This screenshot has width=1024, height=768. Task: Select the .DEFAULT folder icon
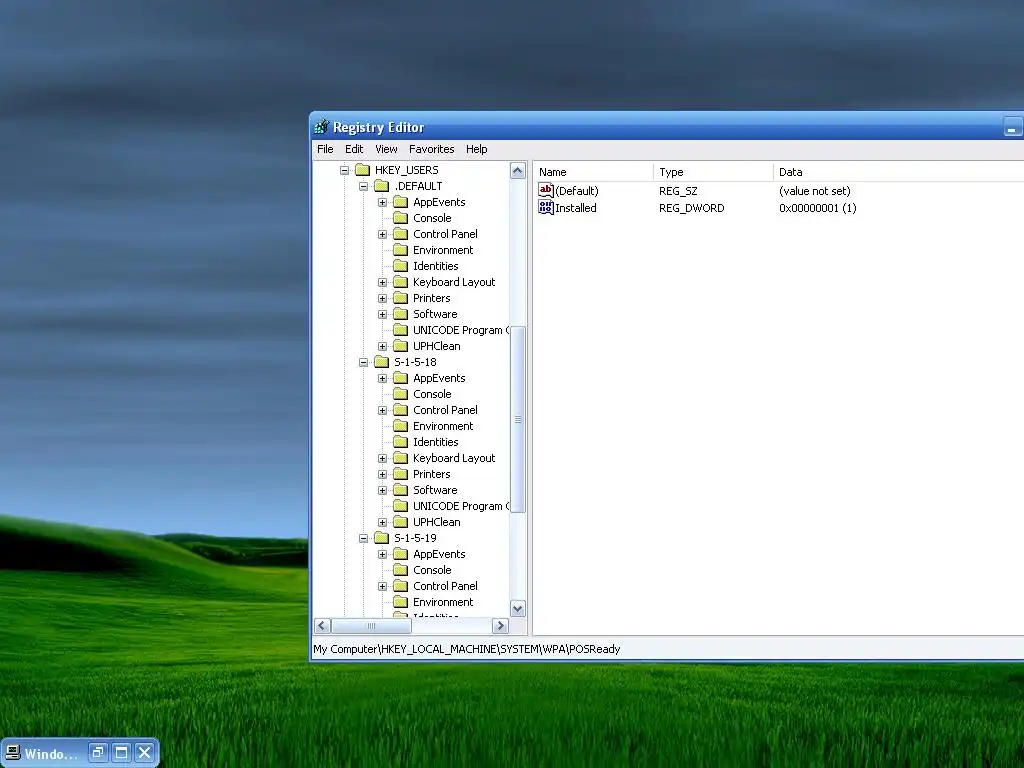(x=381, y=186)
